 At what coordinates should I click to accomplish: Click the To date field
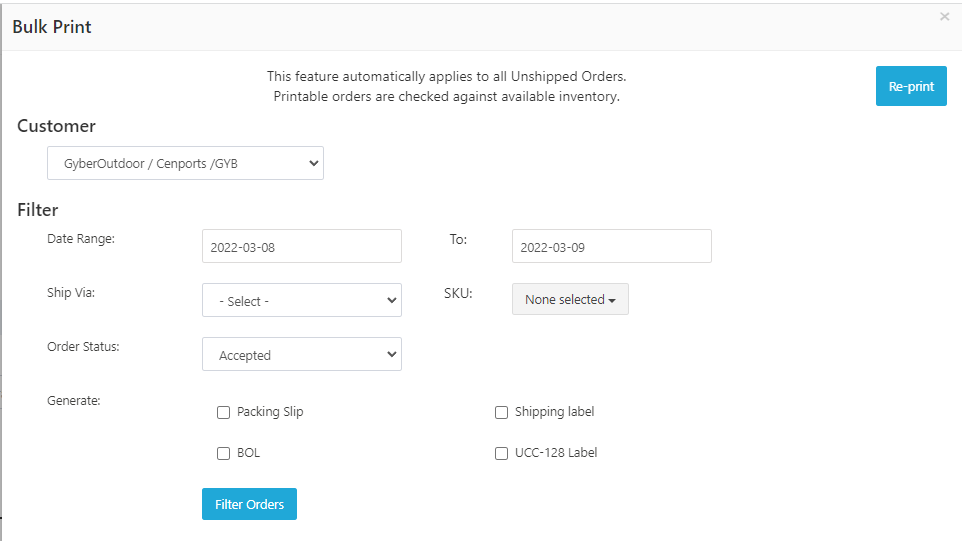pos(611,247)
